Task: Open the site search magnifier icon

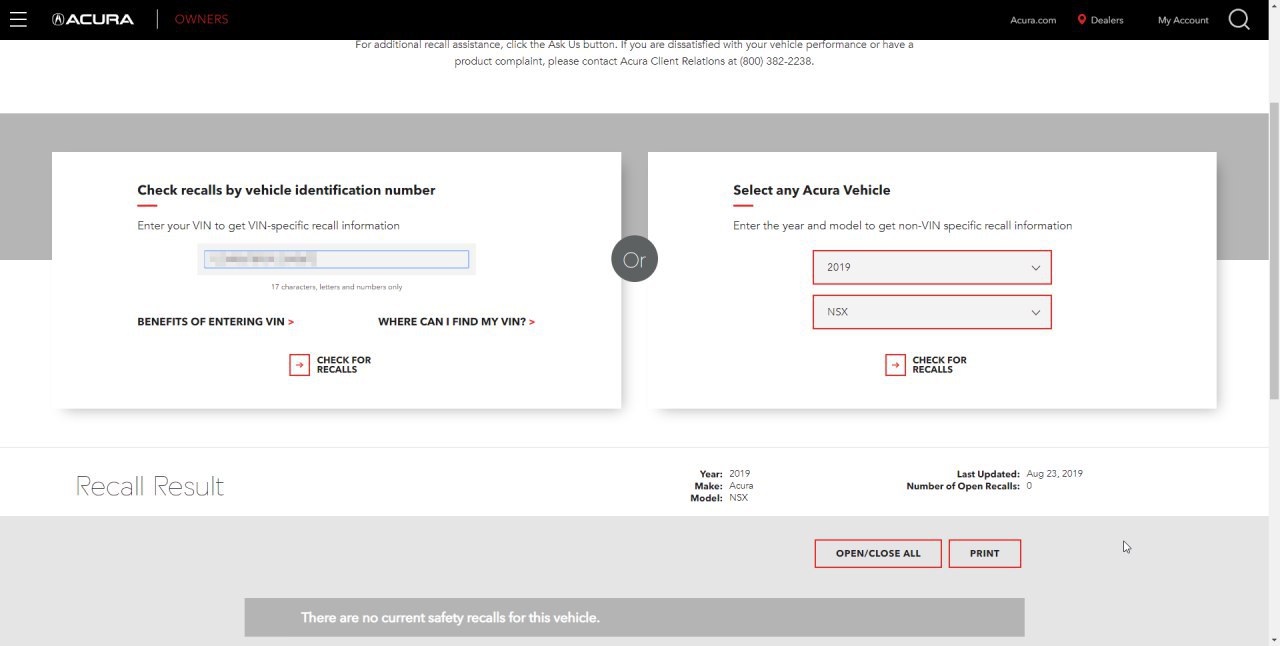Action: 1239,19
